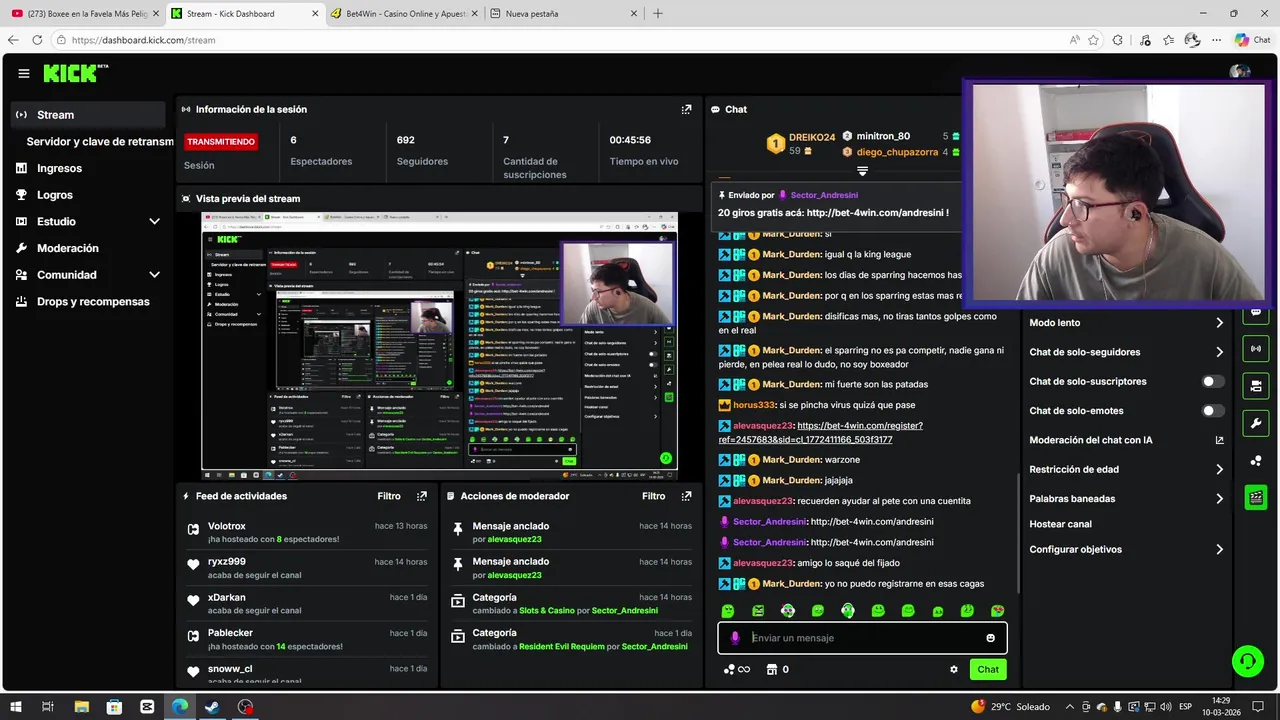Open Filtro in Feed de actividades
Viewport: 1280px width, 720px height.
(x=389, y=496)
